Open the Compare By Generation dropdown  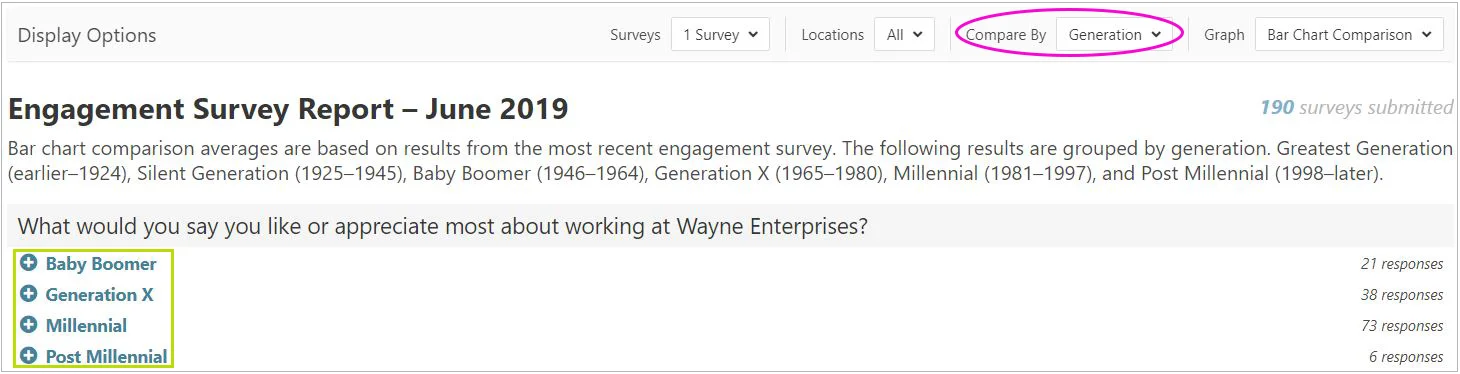tap(1114, 34)
